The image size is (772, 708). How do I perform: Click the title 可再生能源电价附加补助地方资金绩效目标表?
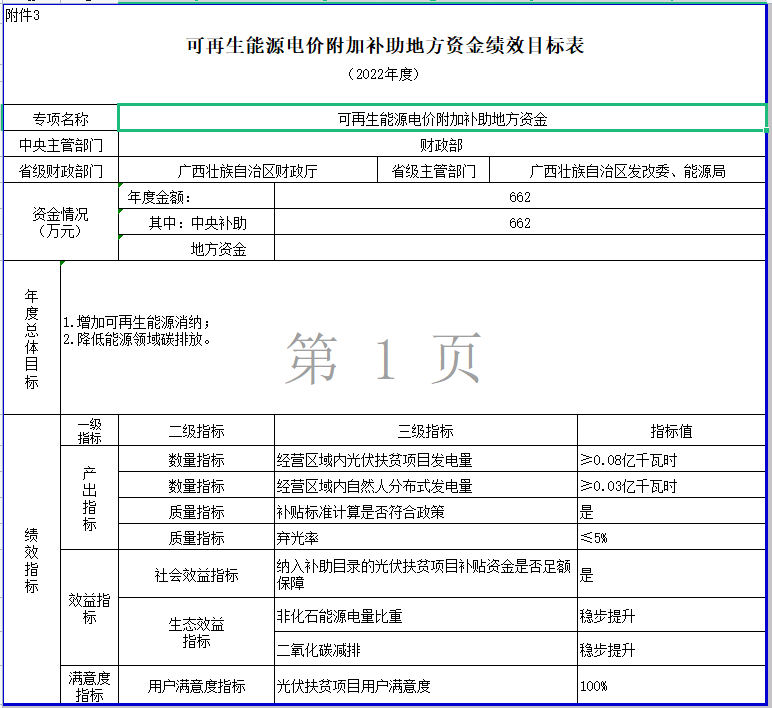pyautogui.click(x=386, y=45)
